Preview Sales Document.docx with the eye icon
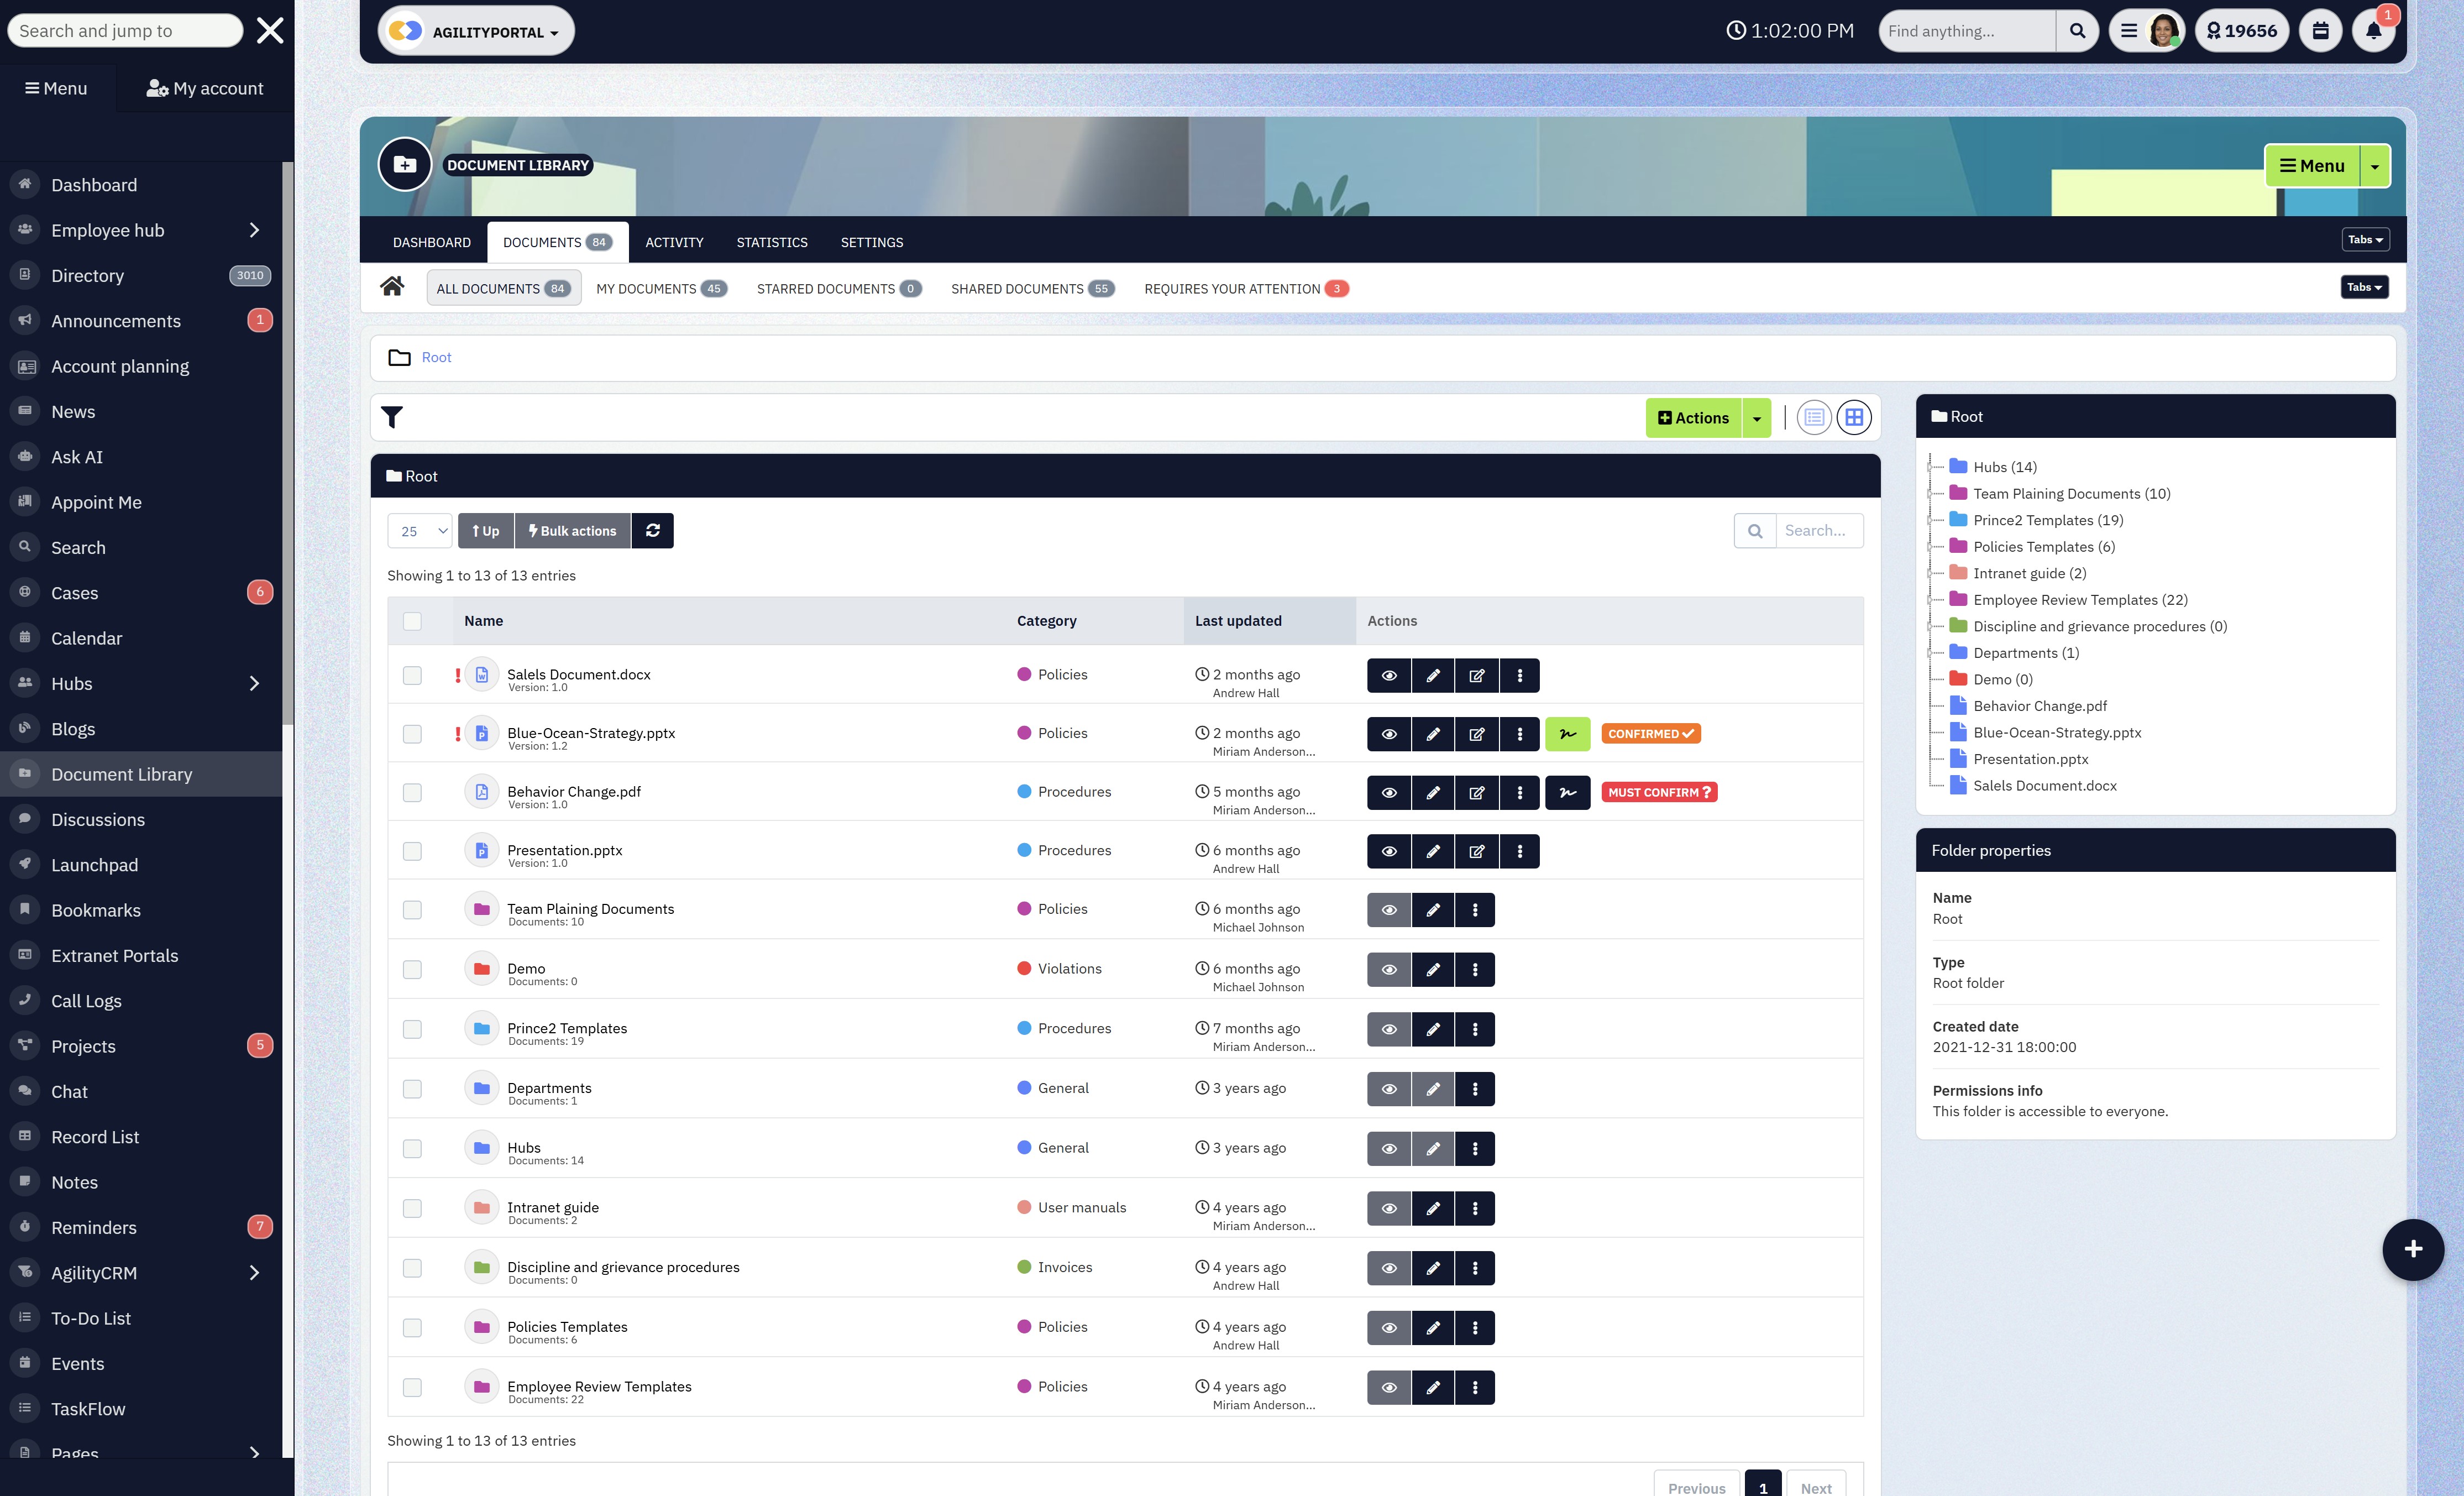Image resolution: width=2464 pixels, height=1496 pixels. point(1389,675)
